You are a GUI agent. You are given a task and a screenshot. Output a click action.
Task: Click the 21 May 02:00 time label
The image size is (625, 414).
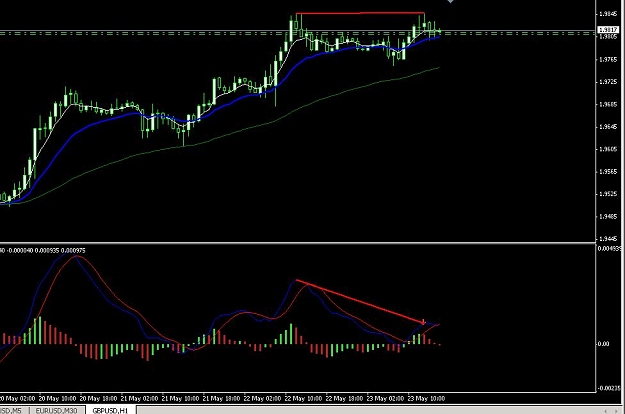click(140, 398)
